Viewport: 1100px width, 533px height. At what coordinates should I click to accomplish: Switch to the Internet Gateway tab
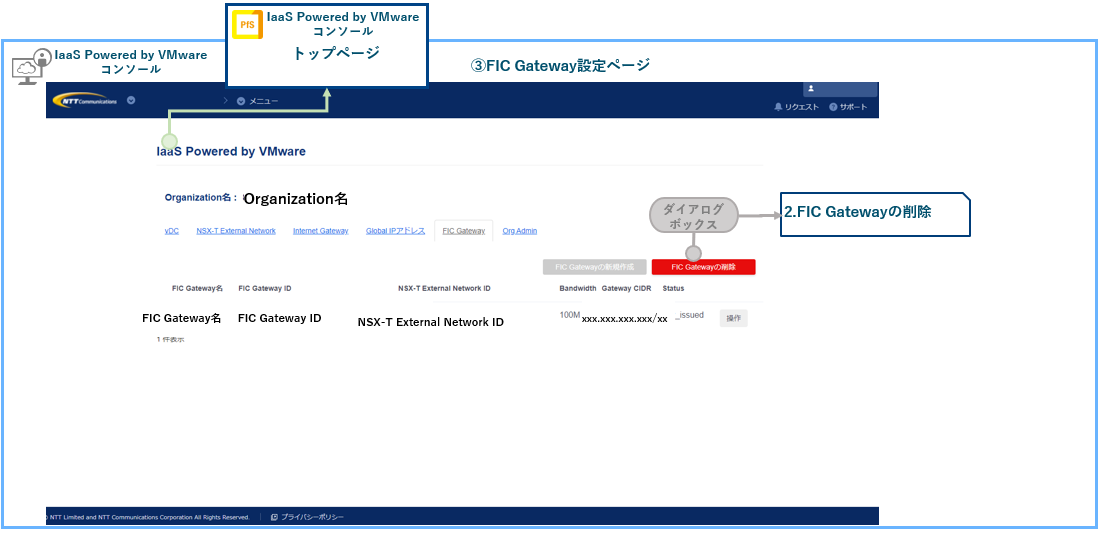[321, 231]
